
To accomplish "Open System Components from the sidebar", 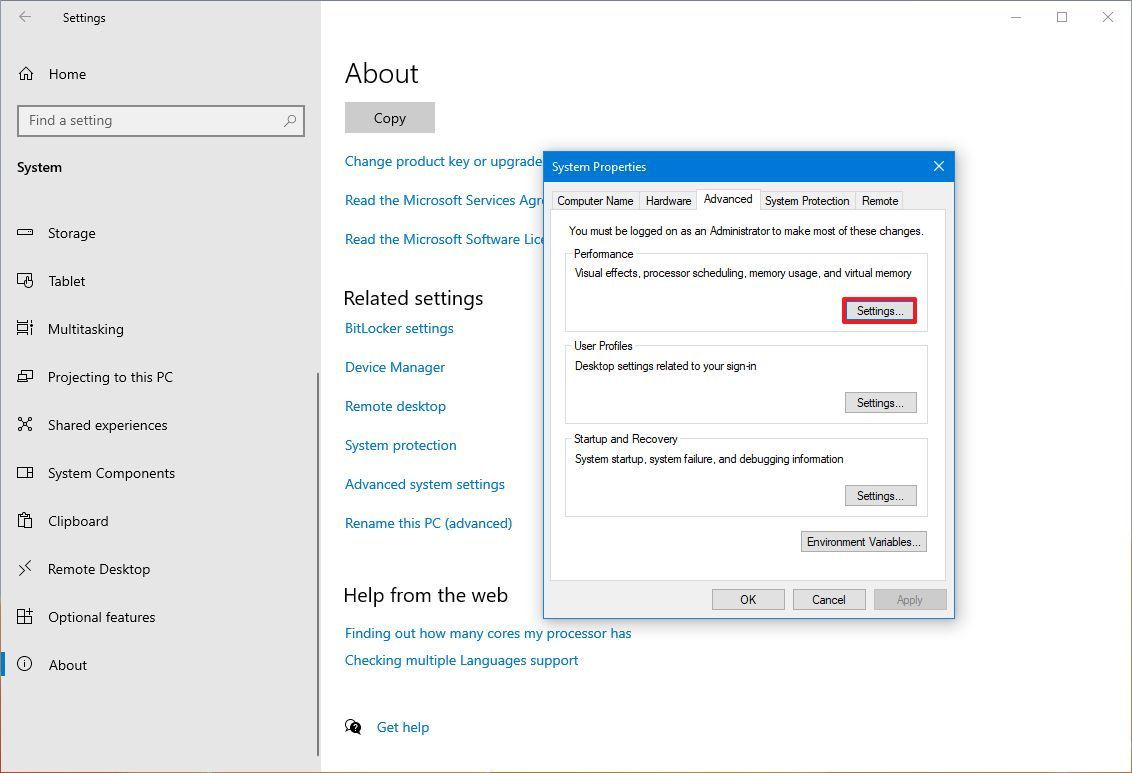I will point(26,473).
